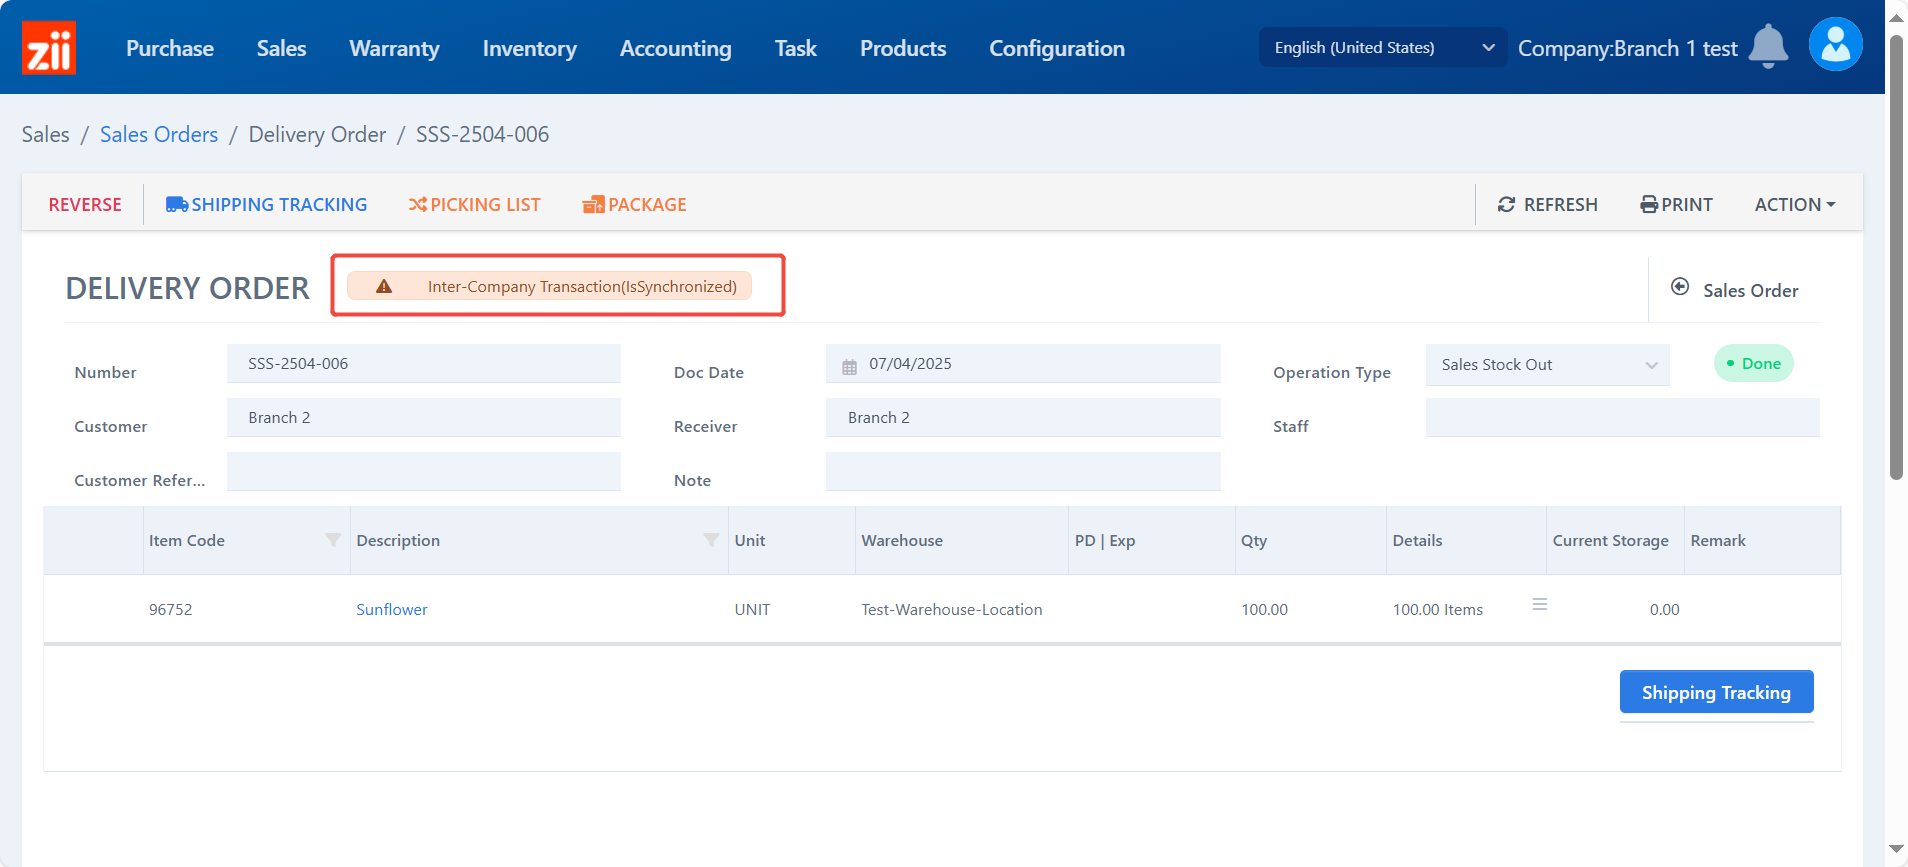The image size is (1908, 867).
Task: Click the blue Shipping Tracking button
Action: point(1716,692)
